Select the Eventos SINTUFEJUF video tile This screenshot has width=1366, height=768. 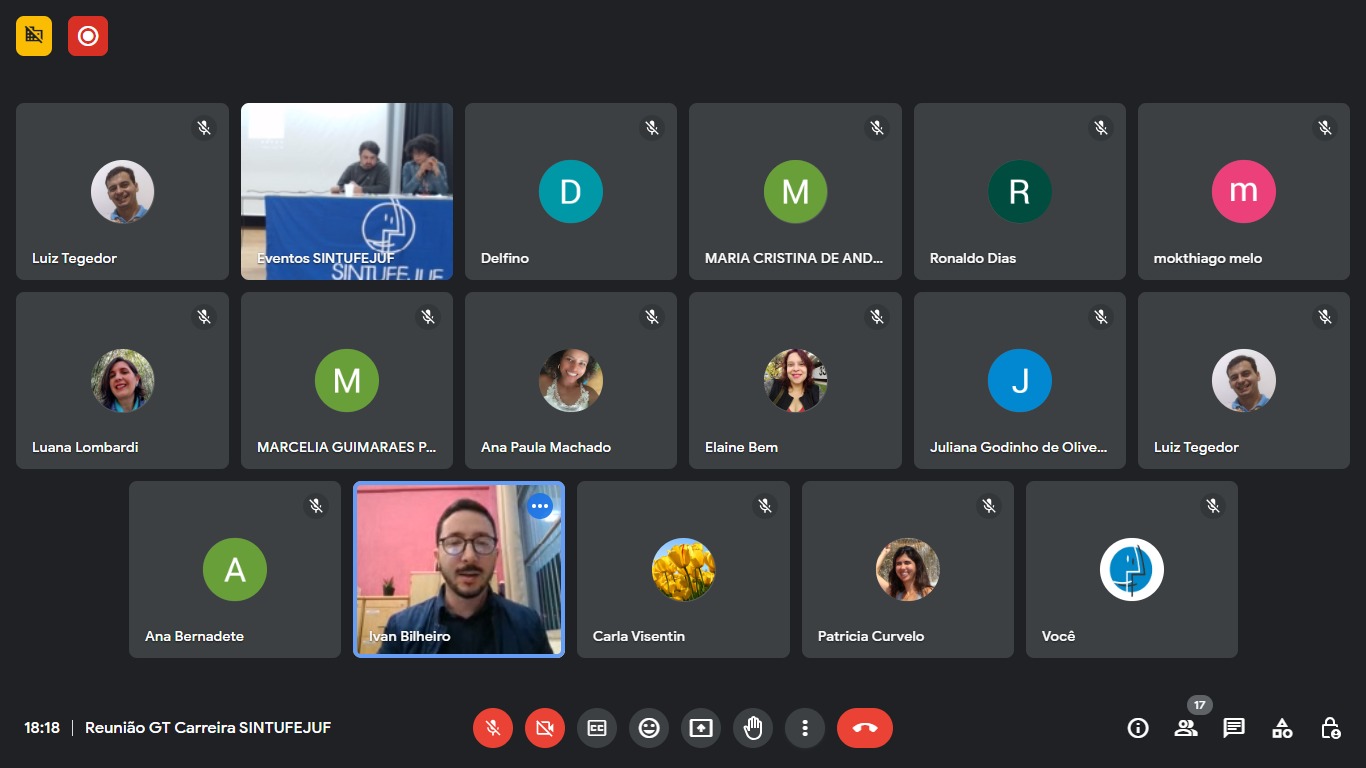tap(347, 191)
